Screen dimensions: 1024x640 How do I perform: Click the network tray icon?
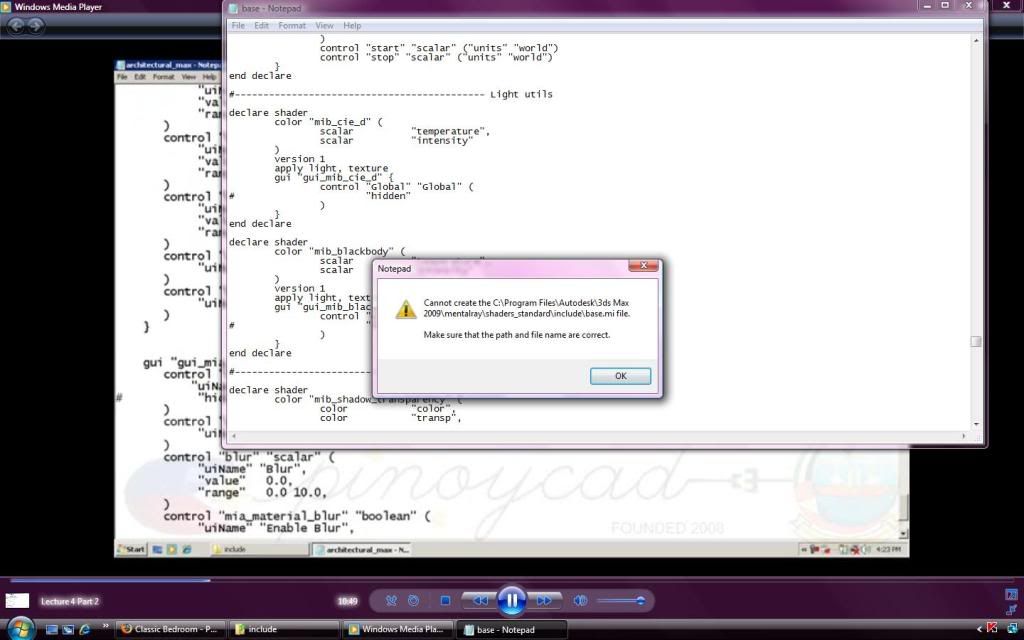pos(1012,630)
